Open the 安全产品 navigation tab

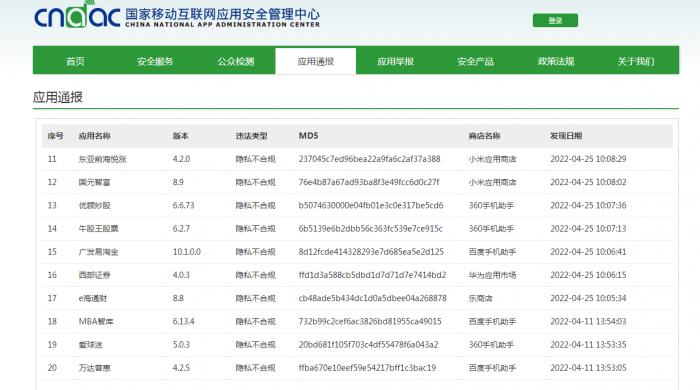pyautogui.click(x=475, y=62)
